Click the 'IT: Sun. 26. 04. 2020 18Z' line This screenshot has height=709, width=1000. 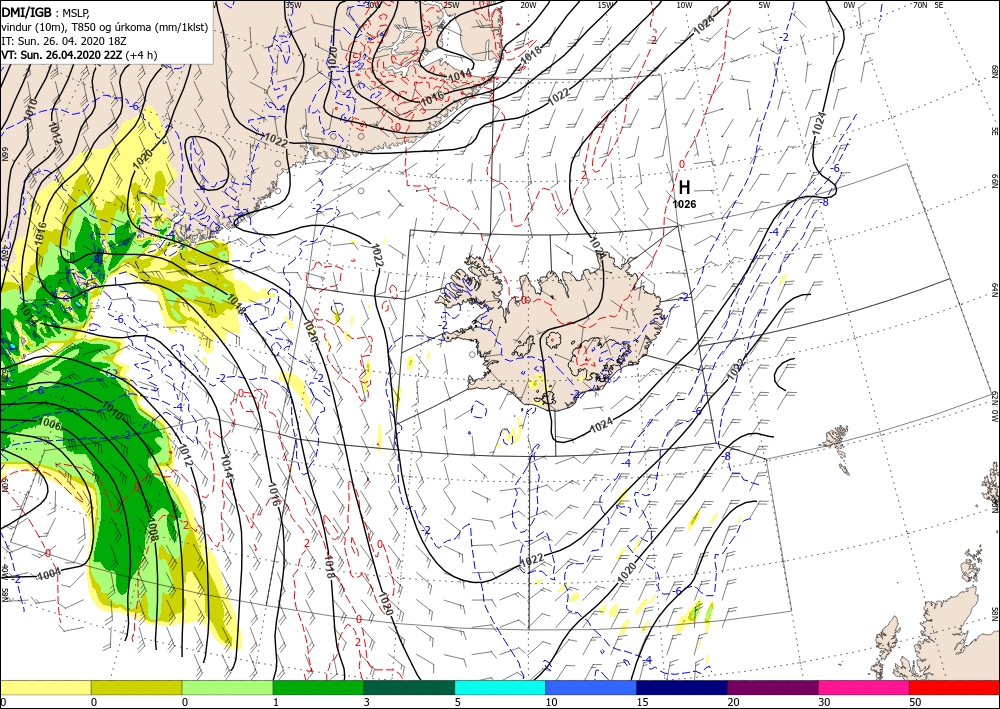62,41
